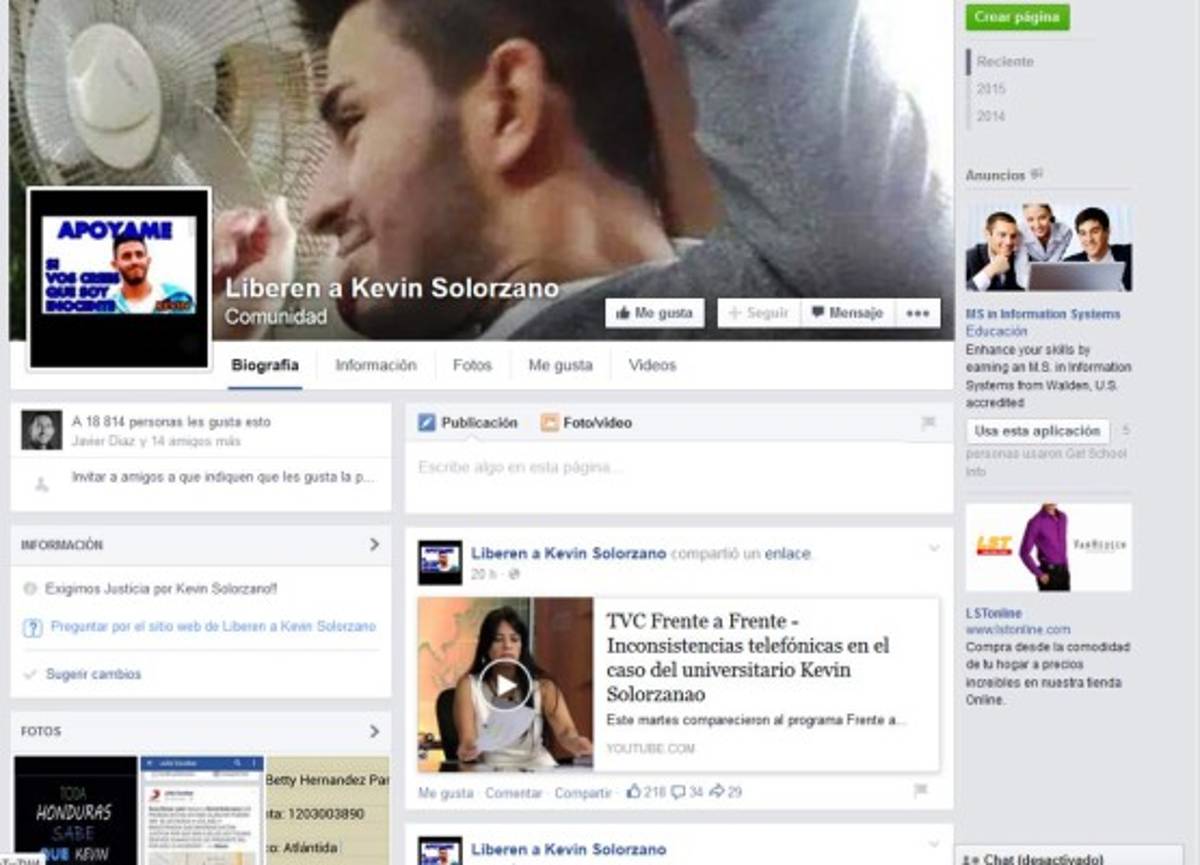Play the TVC Frente a Frente video
Viewport: 1200px width, 865px height.
504,684
